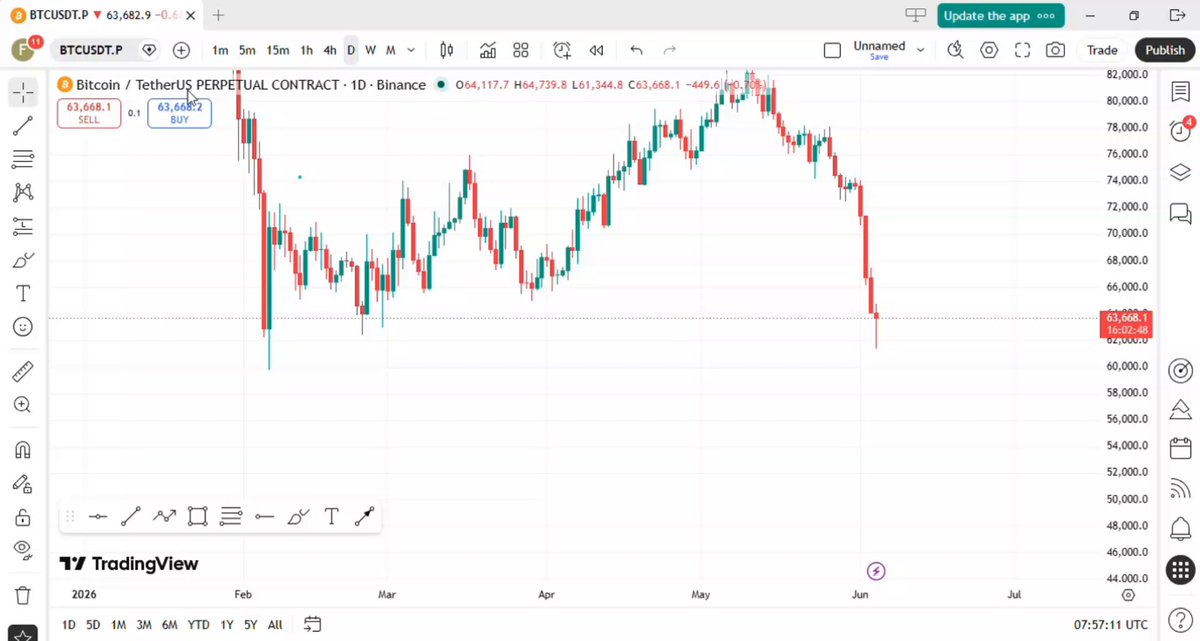This screenshot has width=1200, height=641.
Task: Click compare or add symbol plus button
Action: pos(181,50)
